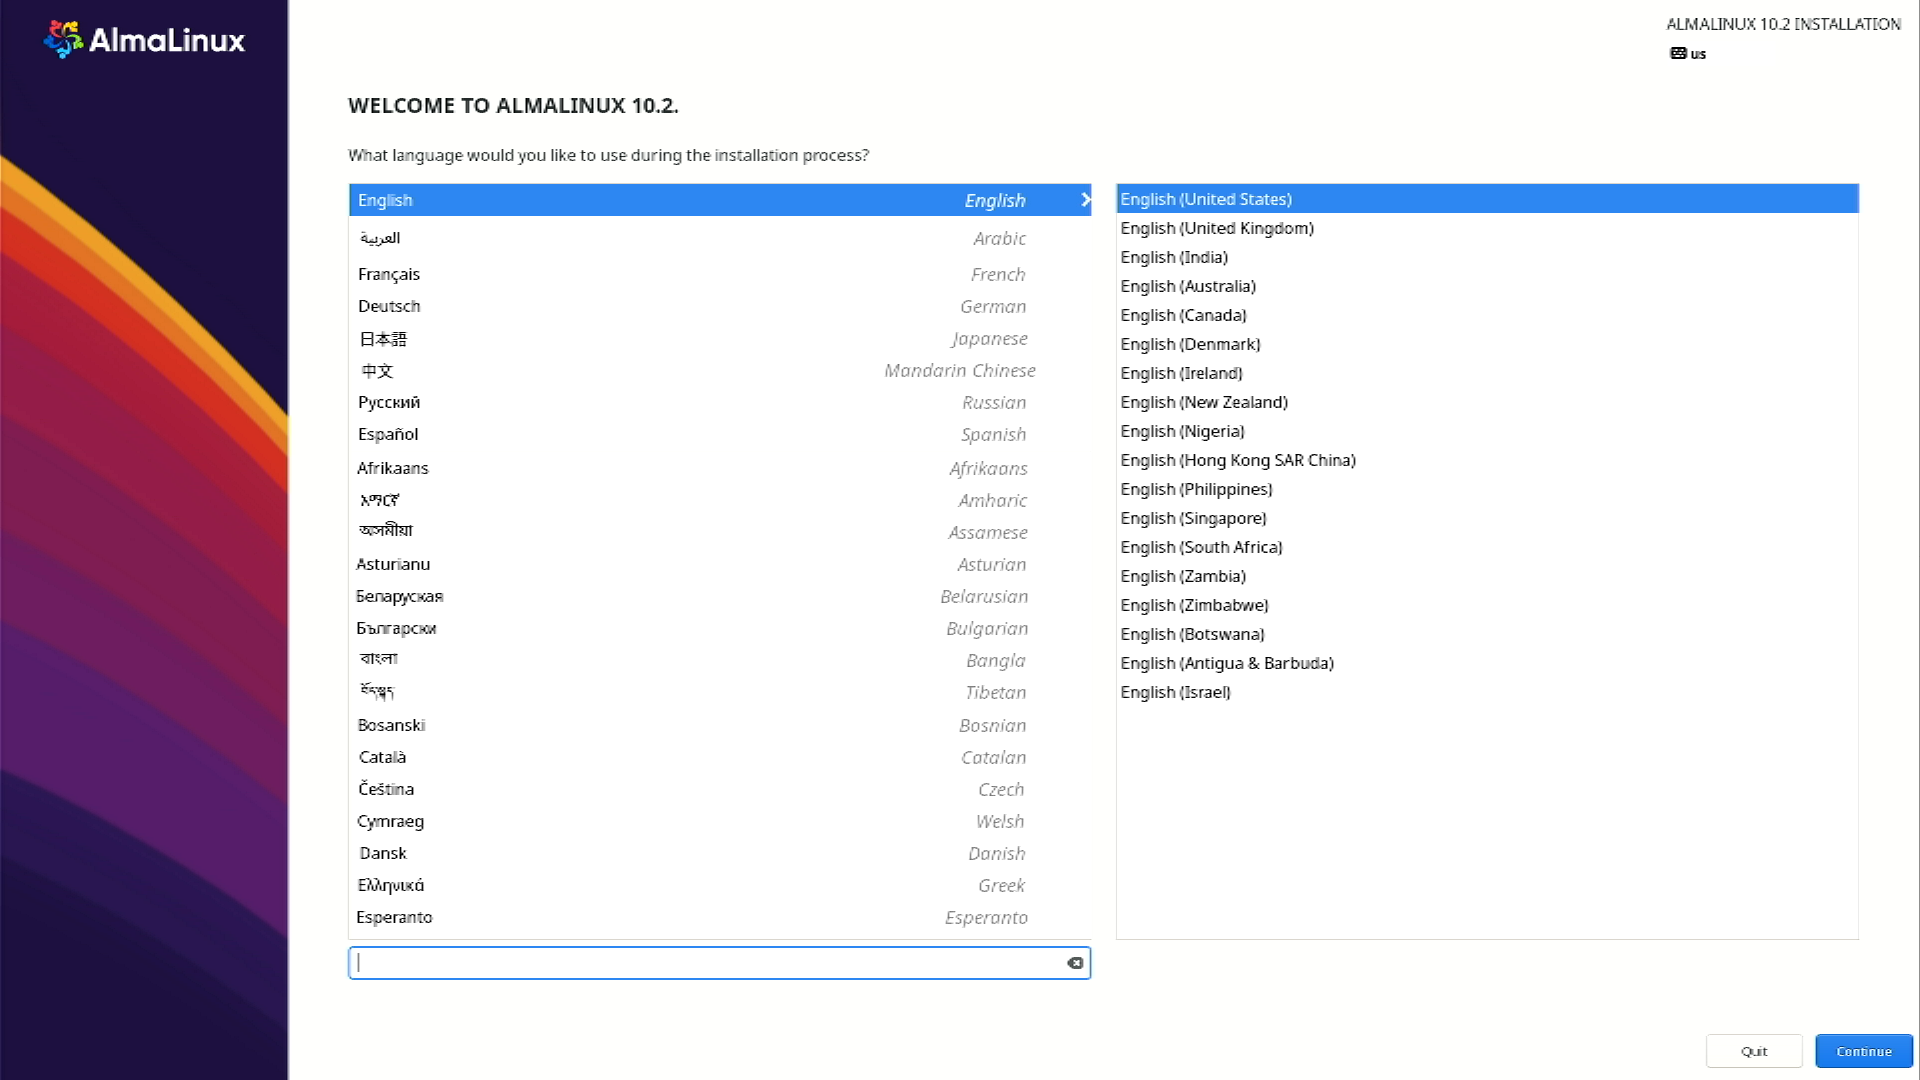Image resolution: width=1920 pixels, height=1080 pixels.
Task: Choose Deutsch (German) language
Action: [720, 306]
